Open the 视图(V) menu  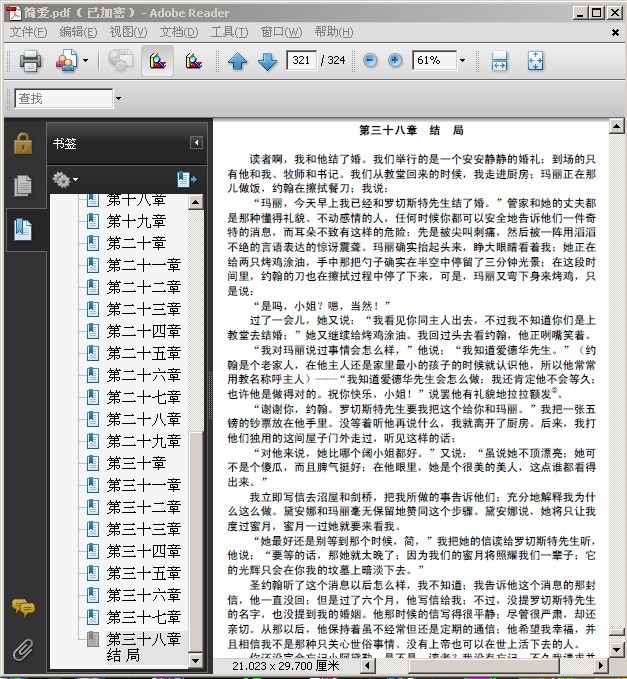(128, 32)
